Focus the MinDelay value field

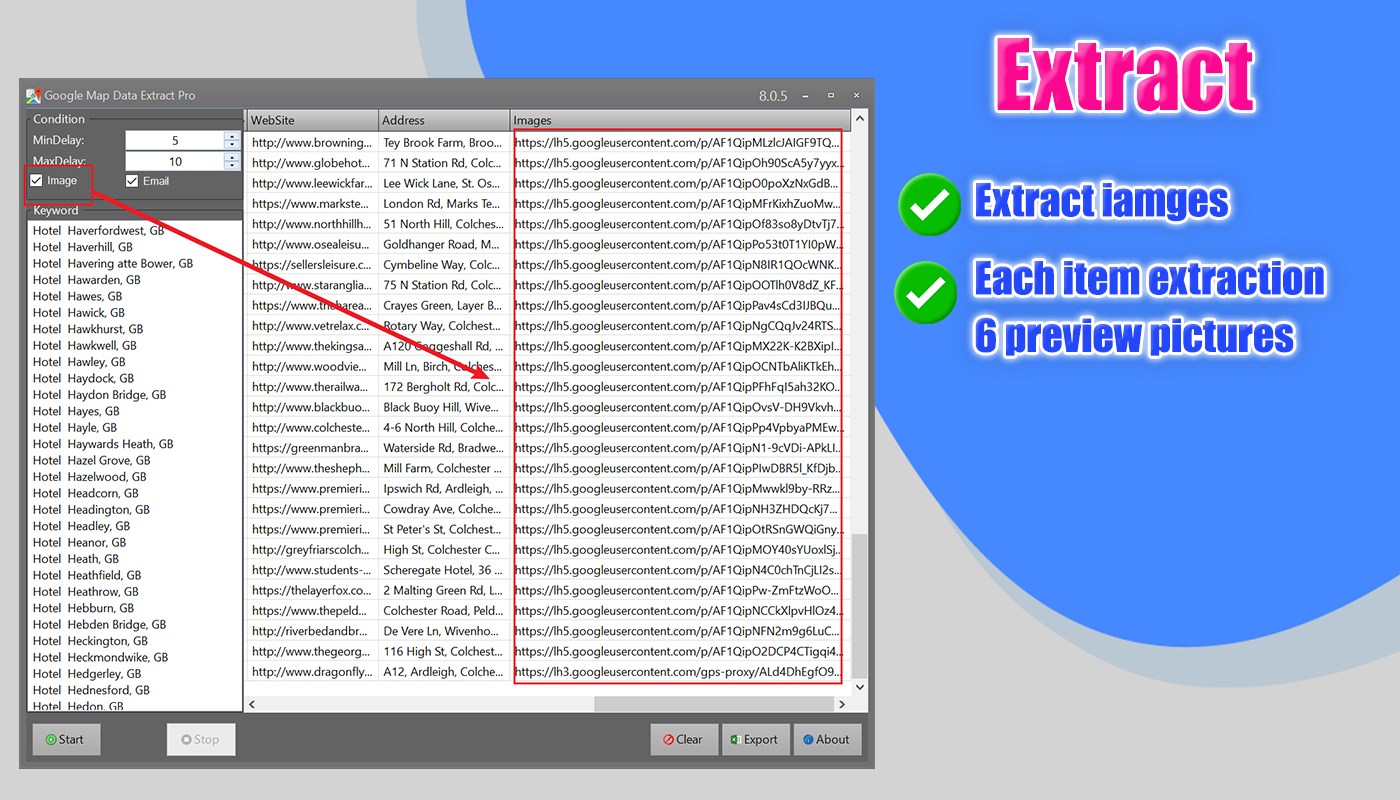tap(175, 141)
